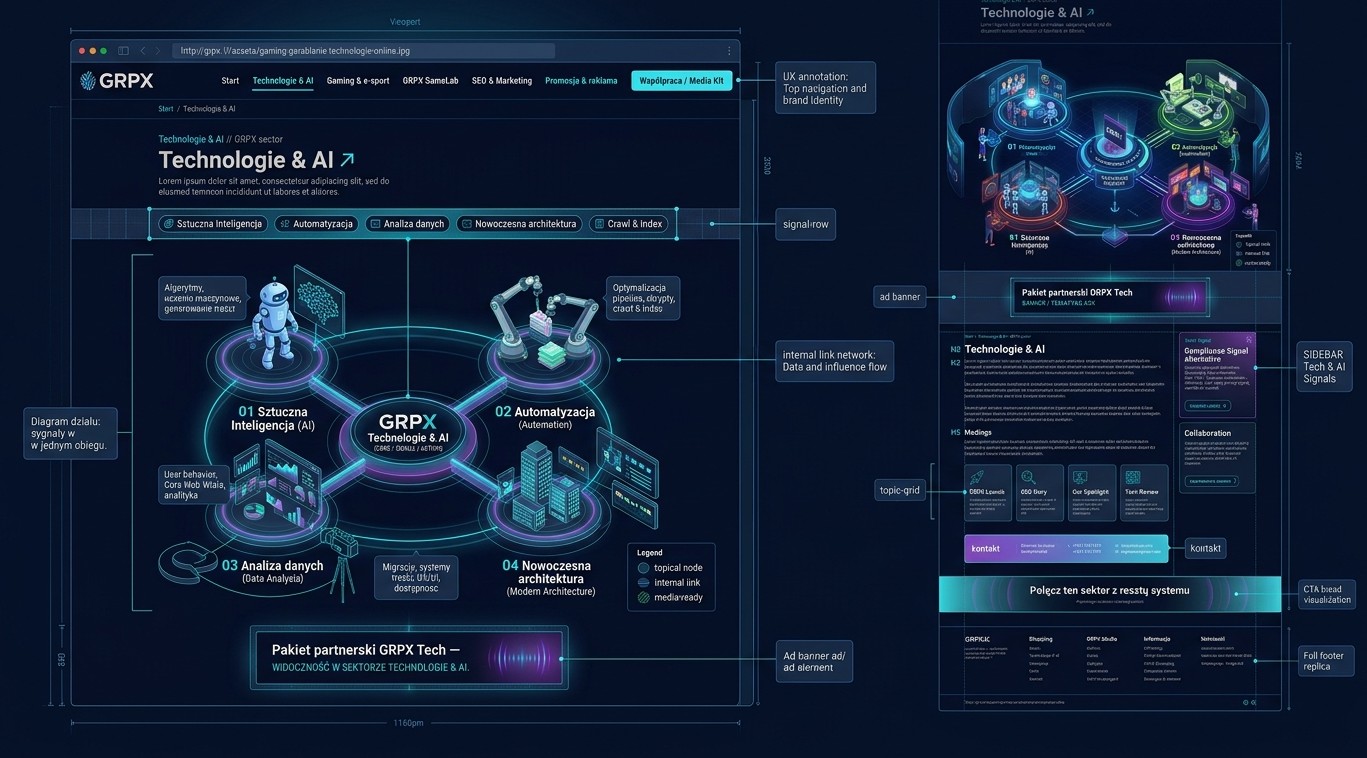Open the GRPX SameLab nav item
Screen dimensions: 1367x758
[x=430, y=81]
